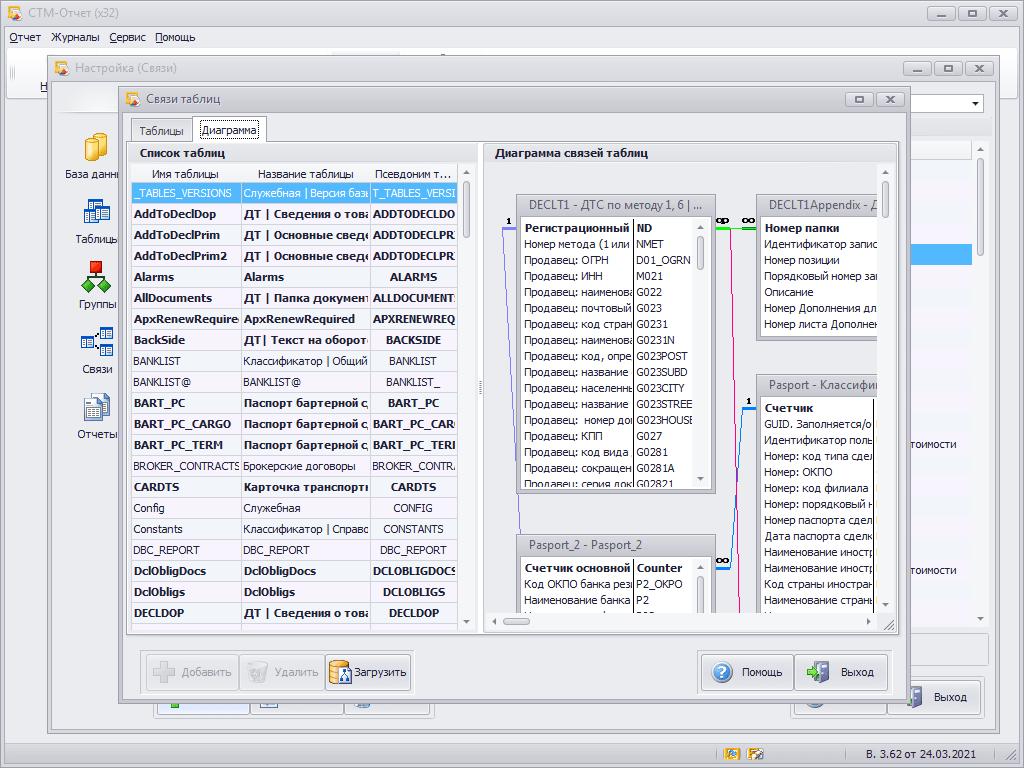1024x768 pixels.
Task: Open the Журналы menu
Action: point(75,37)
